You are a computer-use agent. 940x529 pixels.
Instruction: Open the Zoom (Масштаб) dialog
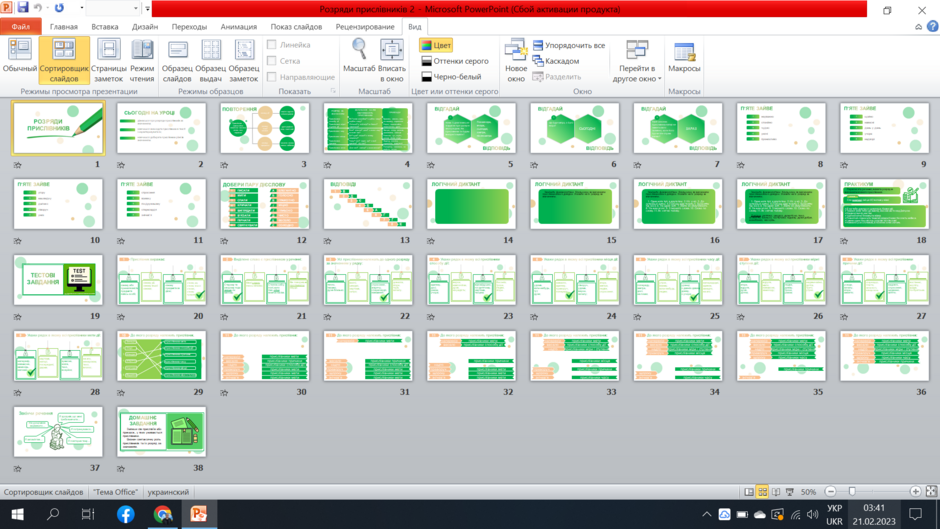tap(359, 56)
